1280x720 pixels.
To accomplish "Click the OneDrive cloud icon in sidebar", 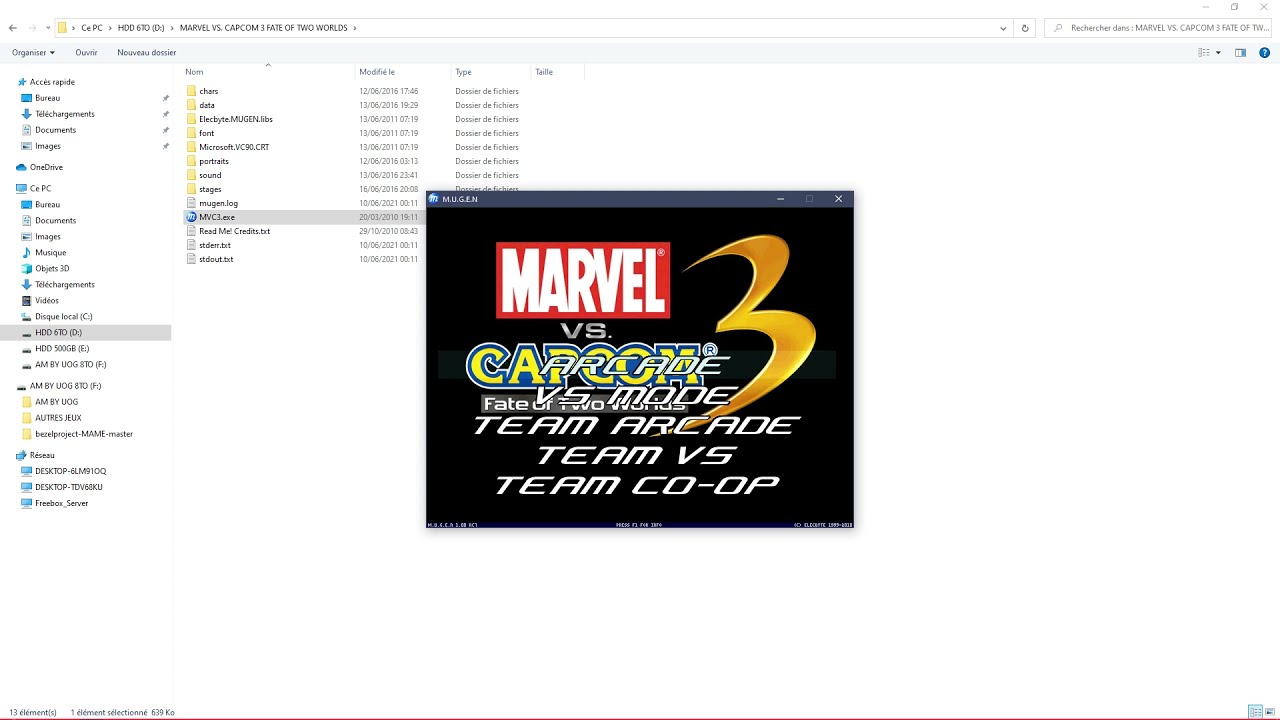I will click(21, 167).
